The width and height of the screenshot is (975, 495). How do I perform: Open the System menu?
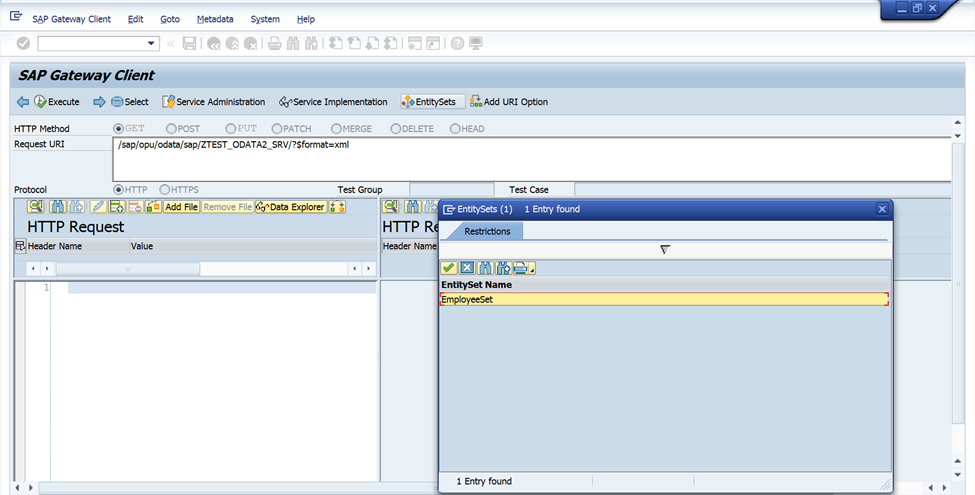(x=265, y=19)
